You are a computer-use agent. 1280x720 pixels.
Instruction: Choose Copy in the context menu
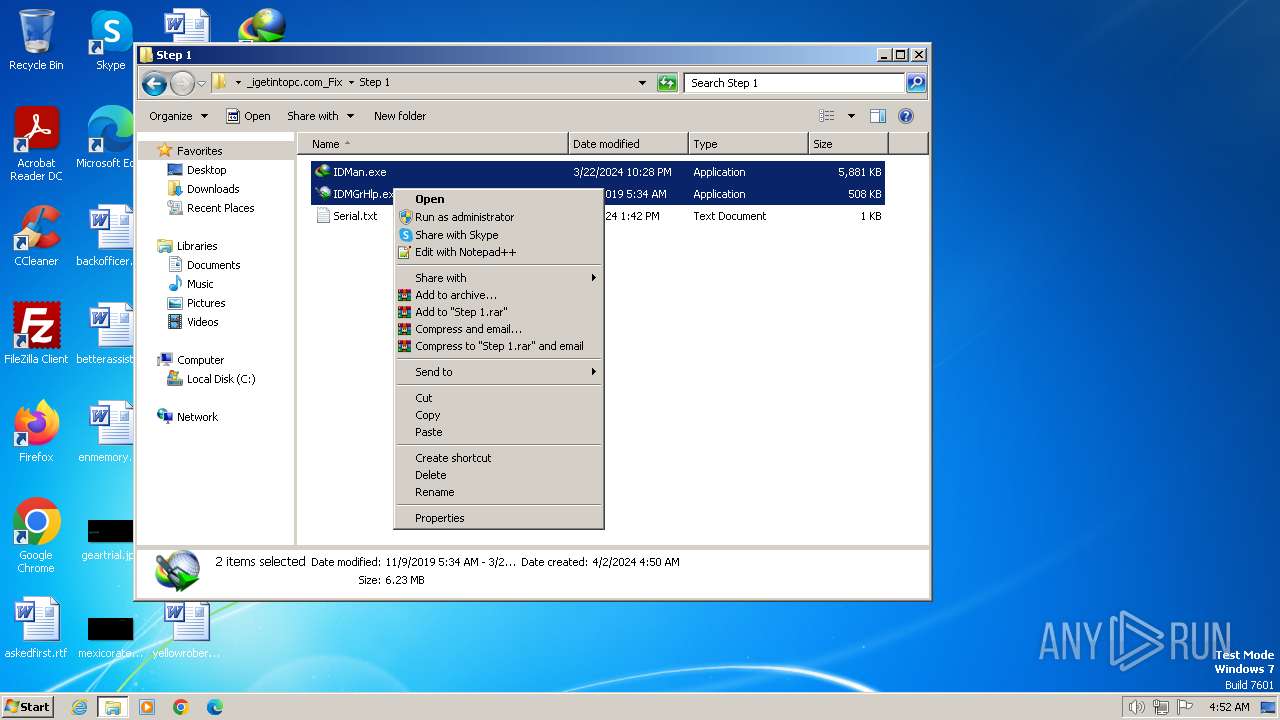point(499,415)
